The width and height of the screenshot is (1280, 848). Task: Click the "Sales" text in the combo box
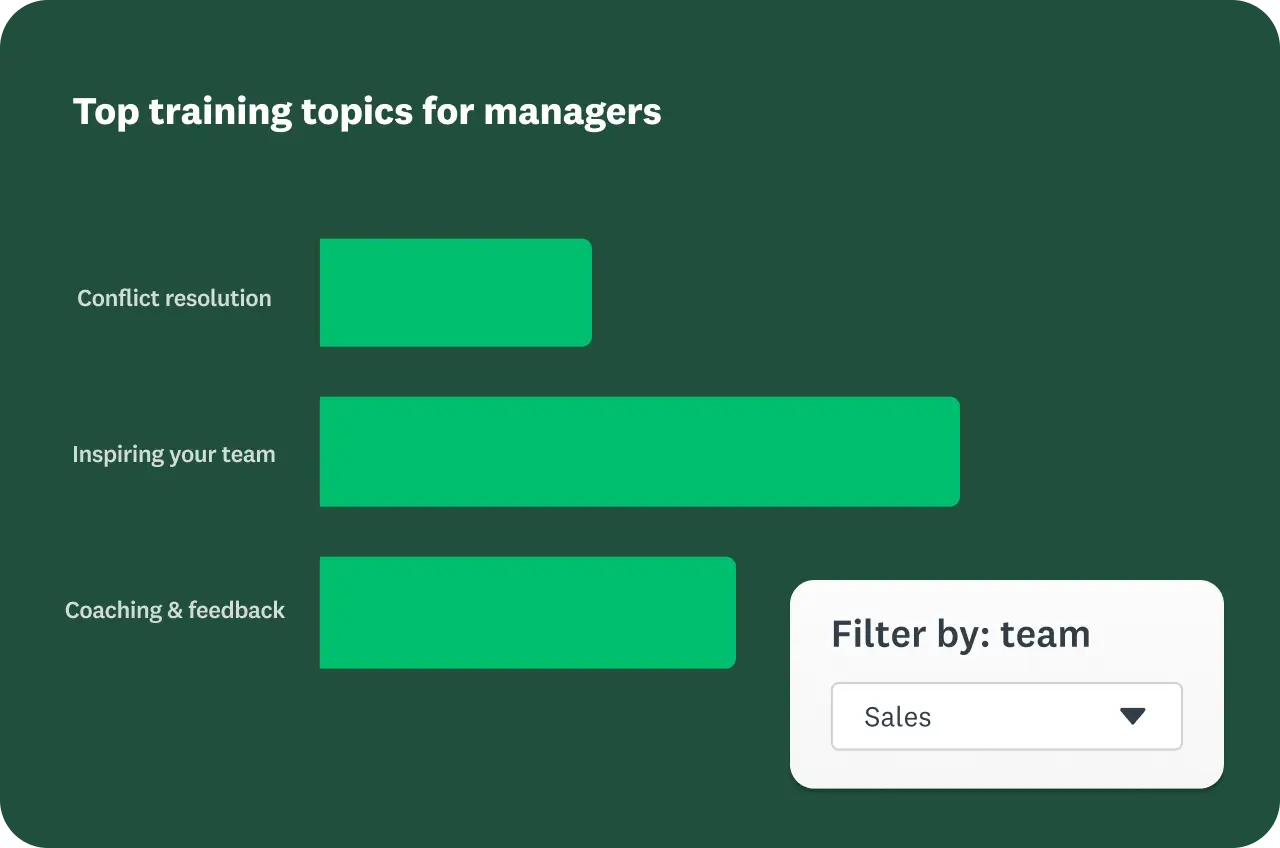(x=897, y=717)
